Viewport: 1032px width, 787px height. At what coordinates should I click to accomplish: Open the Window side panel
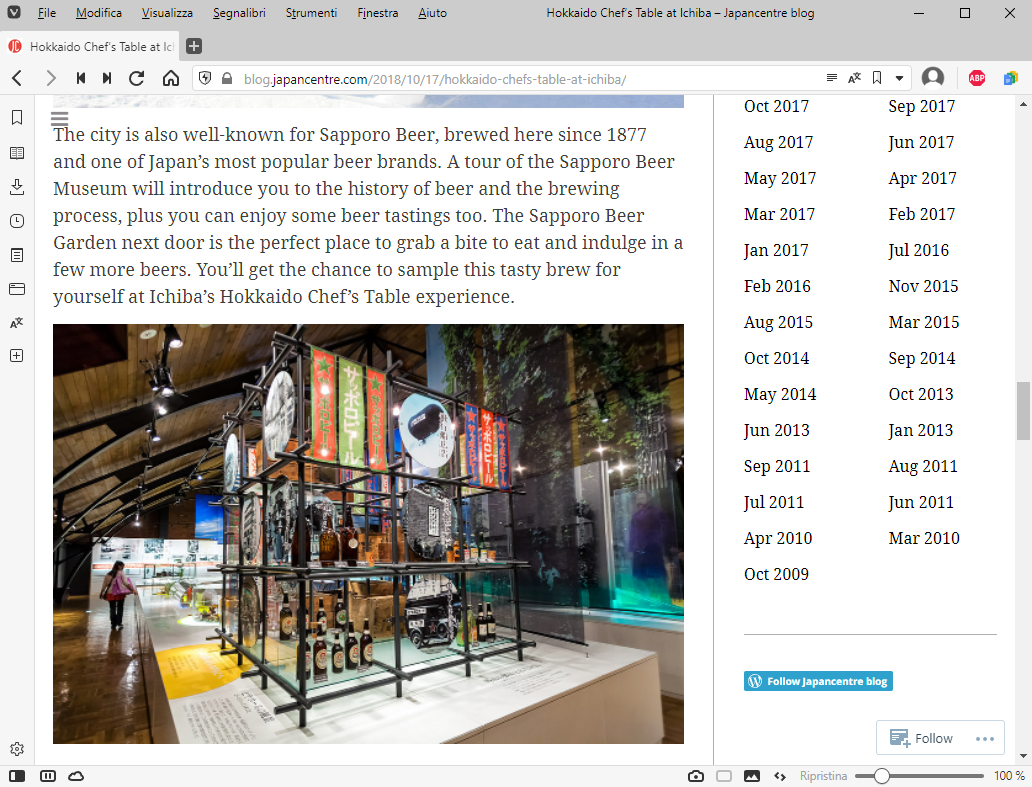coord(17,289)
